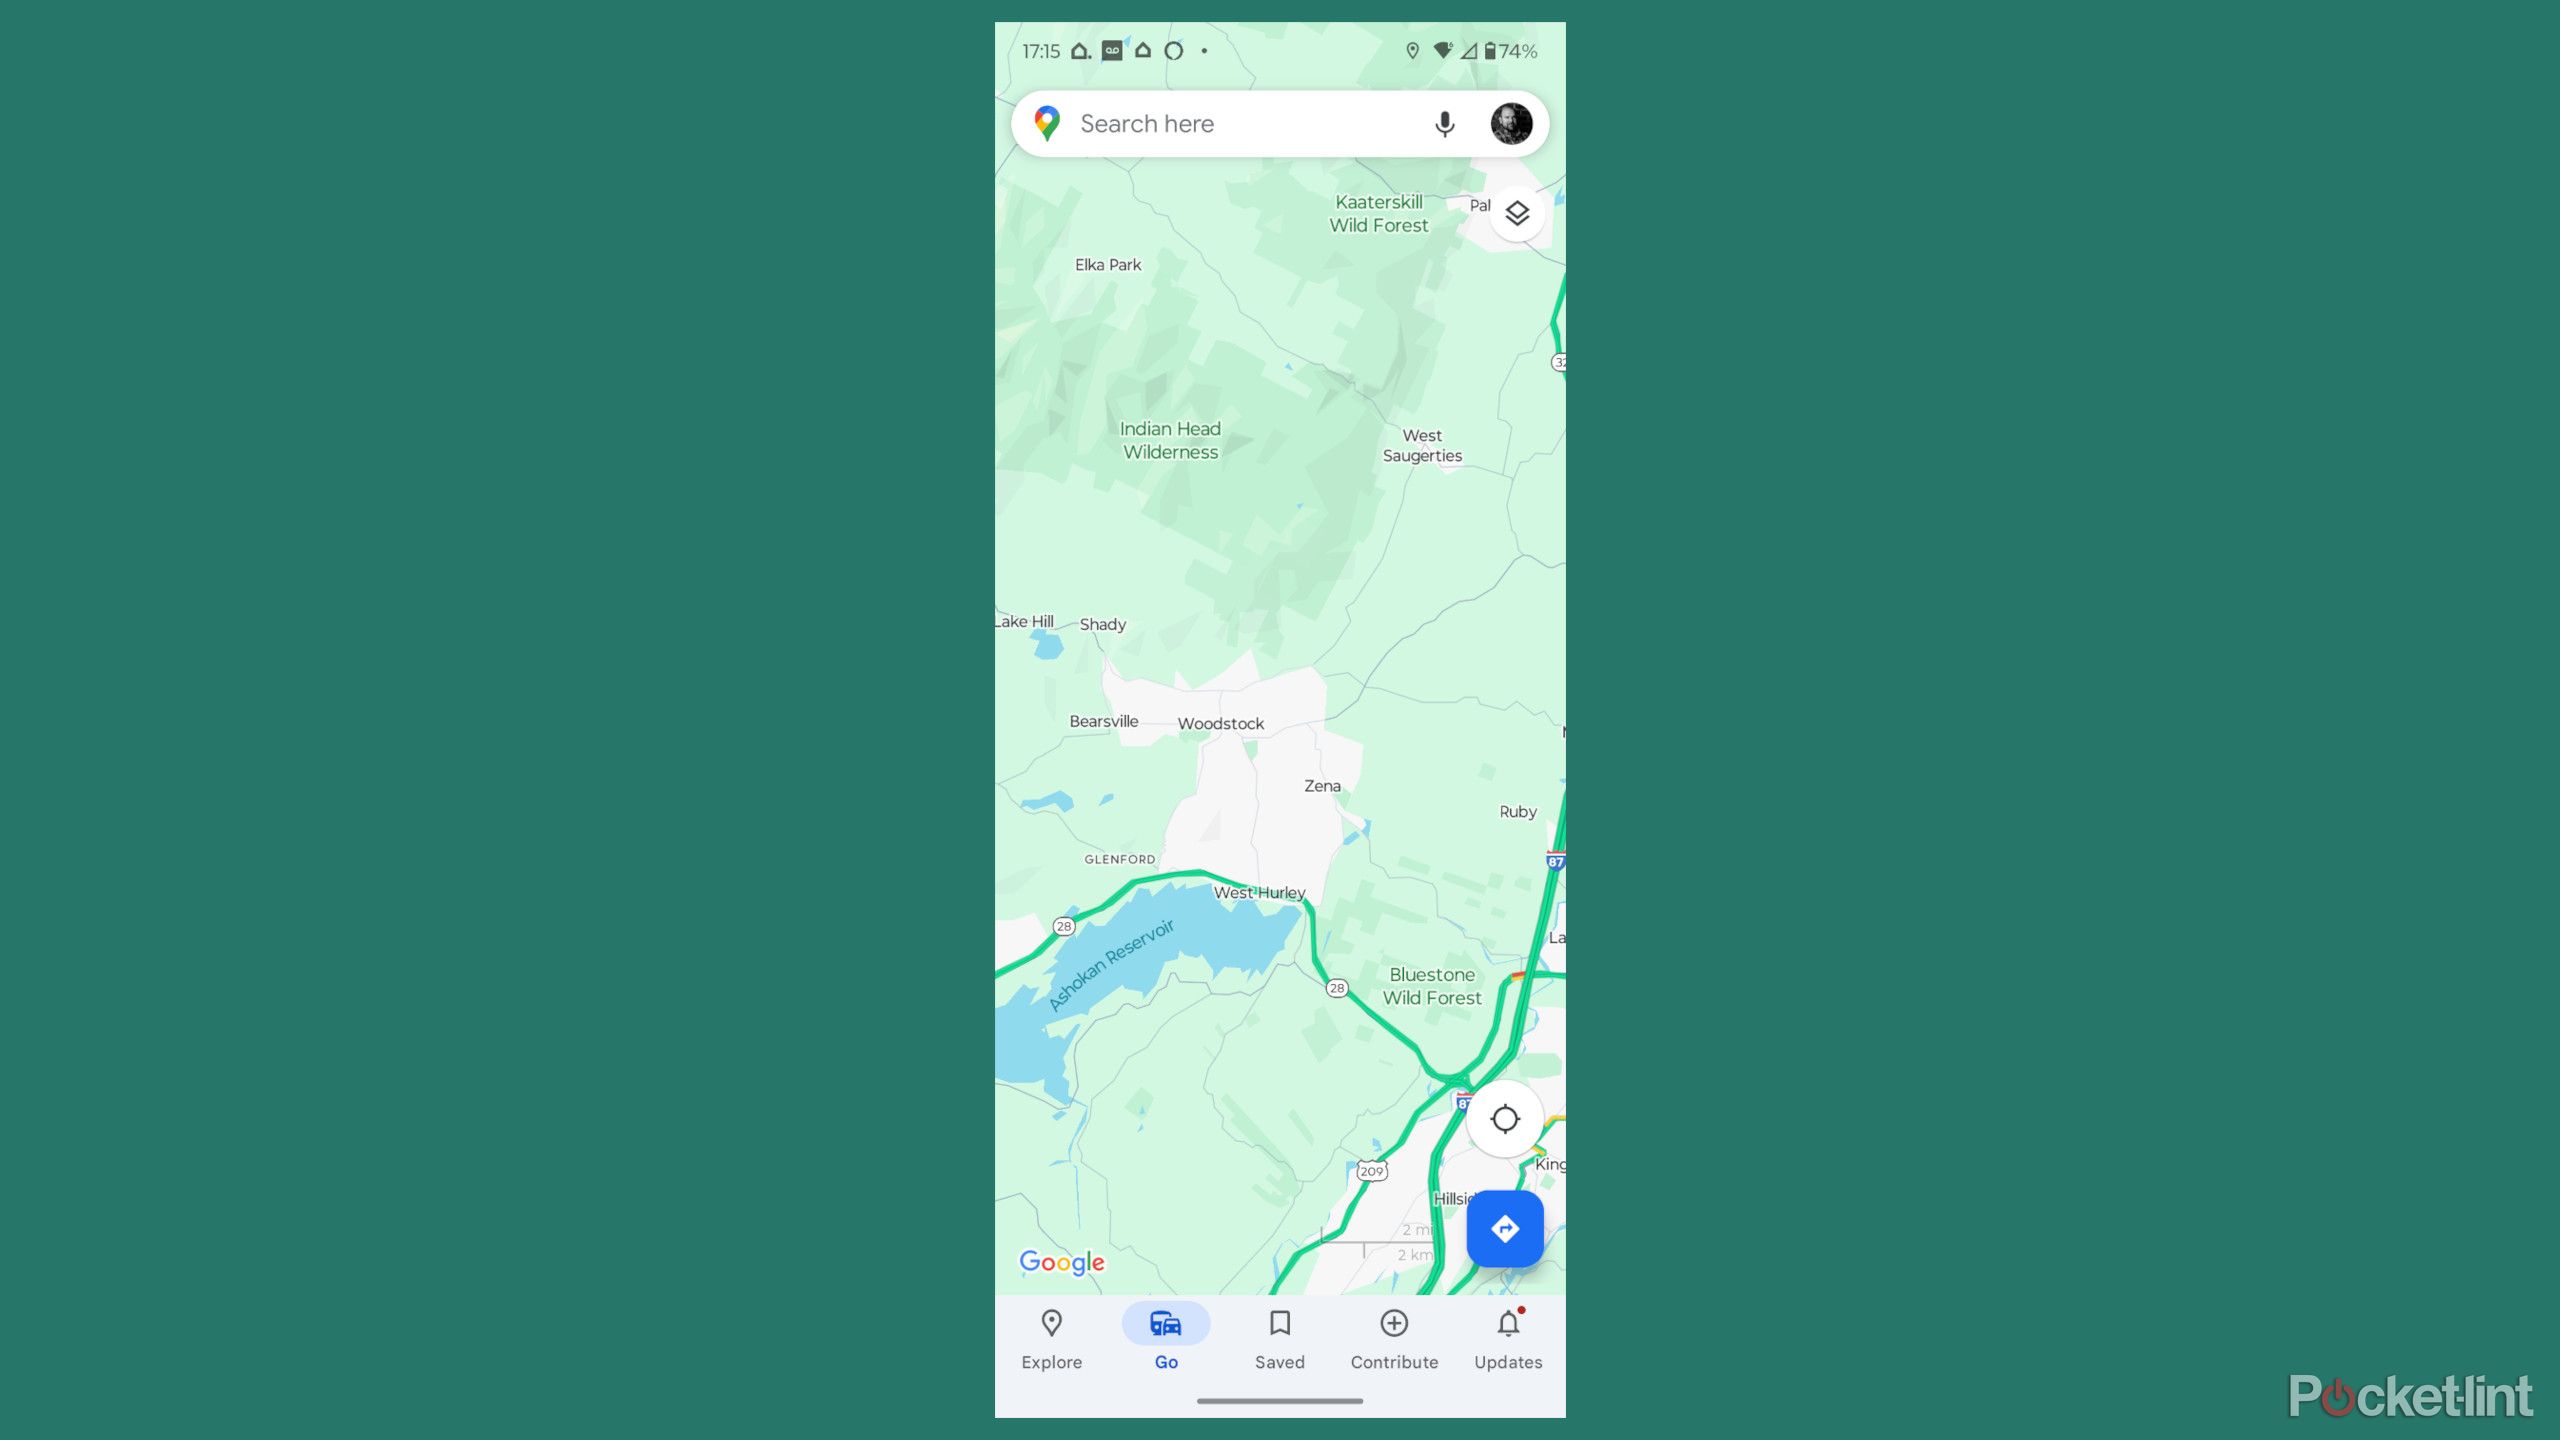Open the Search here input field

[1248, 123]
